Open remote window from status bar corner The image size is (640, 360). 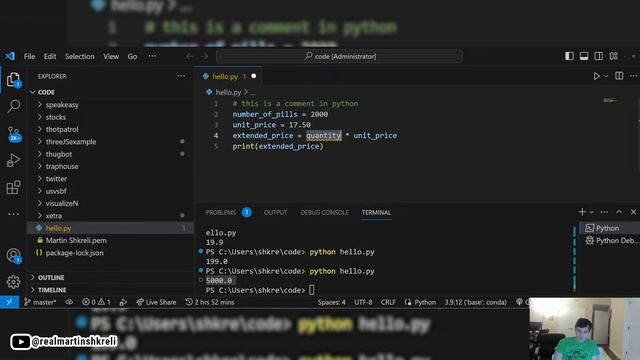tap(9, 302)
